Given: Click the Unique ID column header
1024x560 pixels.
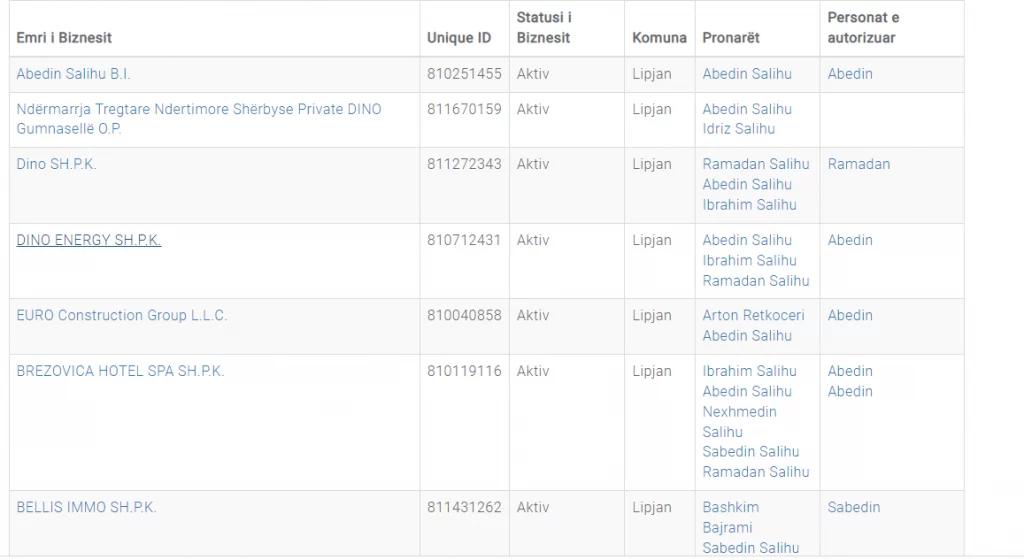Looking at the screenshot, I should (x=458, y=38).
